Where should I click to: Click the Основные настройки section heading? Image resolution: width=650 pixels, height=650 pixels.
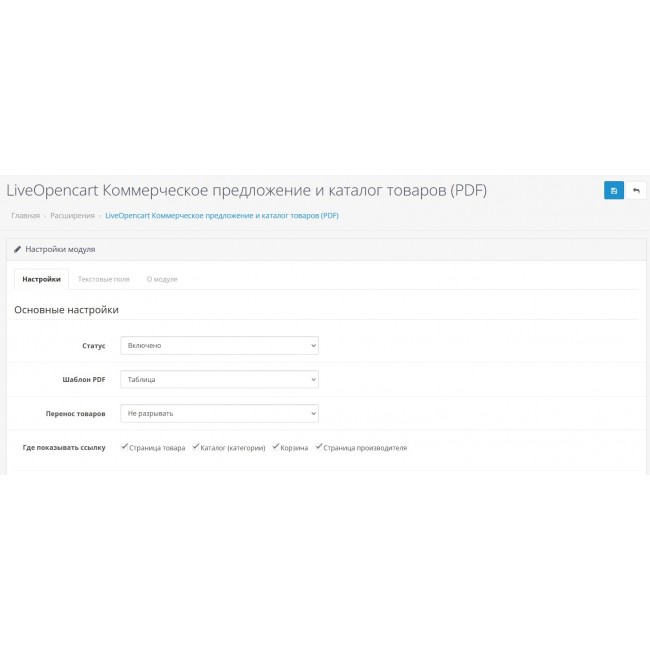click(66, 310)
